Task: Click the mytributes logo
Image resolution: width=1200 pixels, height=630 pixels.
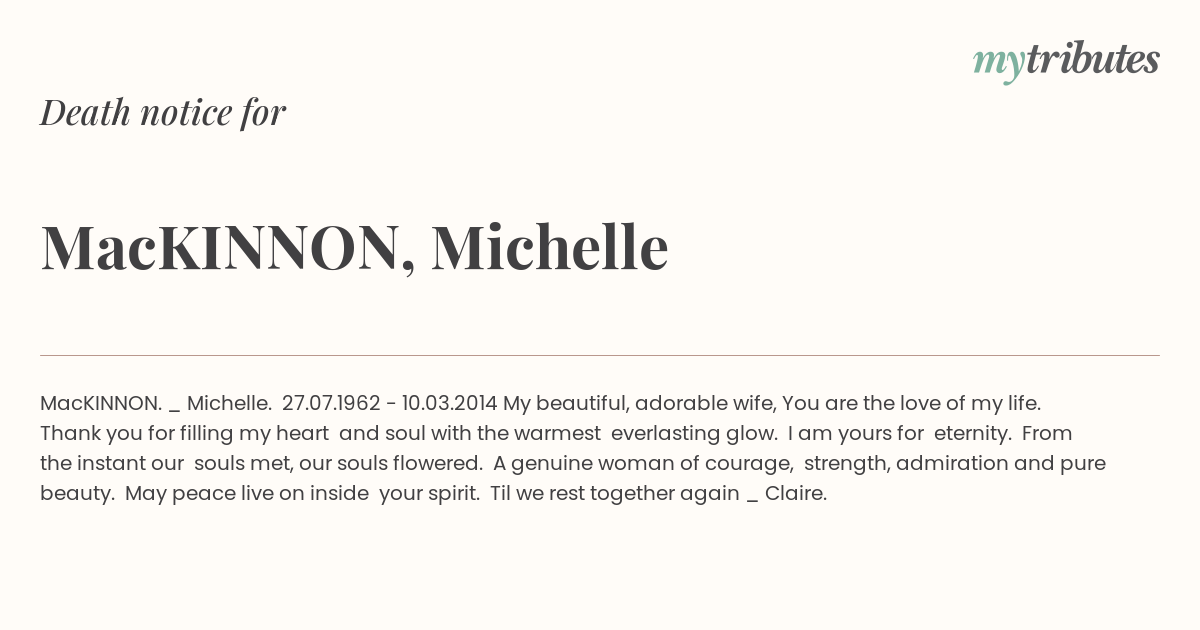Action: click(x=1066, y=61)
